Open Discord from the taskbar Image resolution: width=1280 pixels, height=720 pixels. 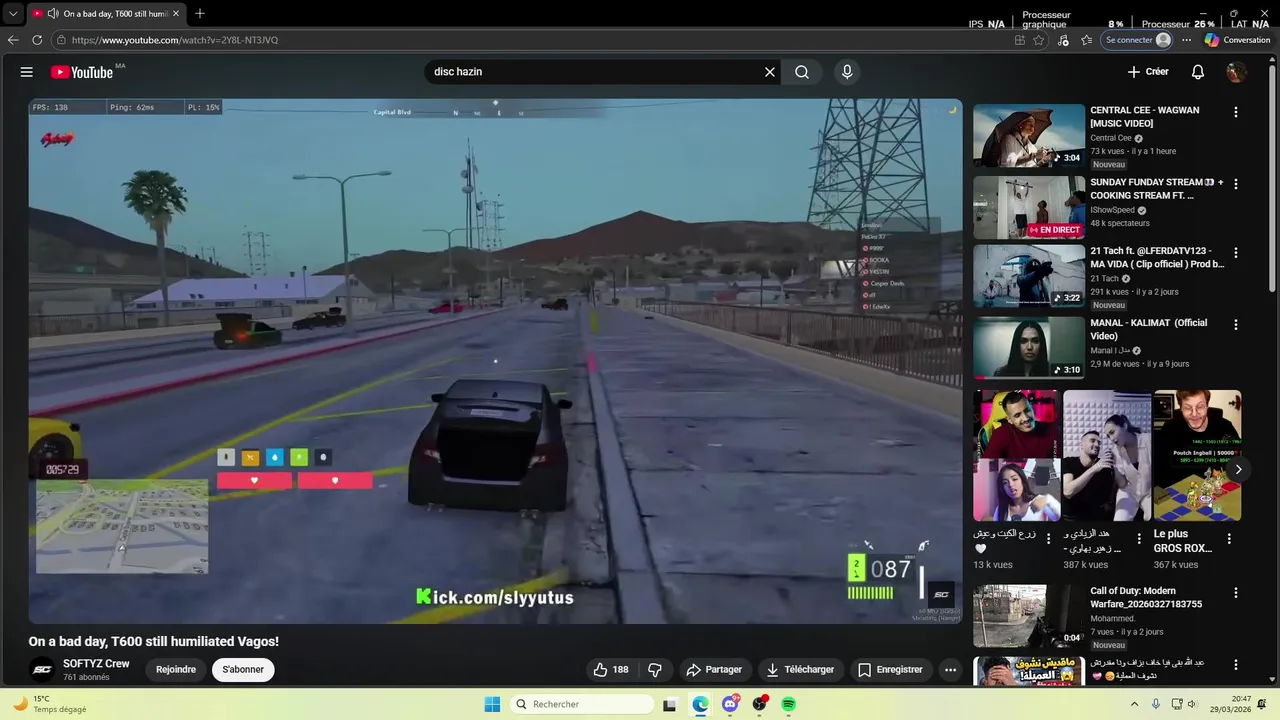[731, 704]
